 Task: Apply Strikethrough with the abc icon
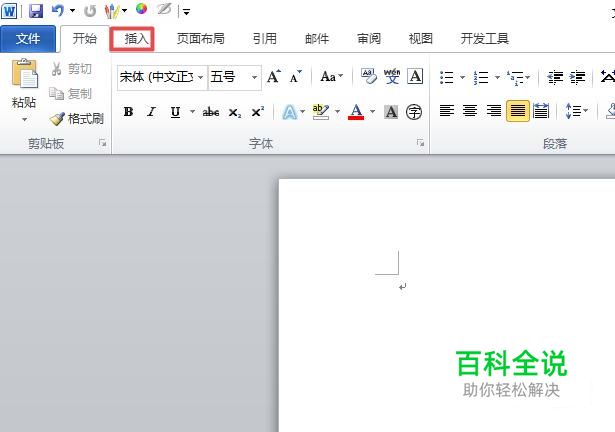211,113
